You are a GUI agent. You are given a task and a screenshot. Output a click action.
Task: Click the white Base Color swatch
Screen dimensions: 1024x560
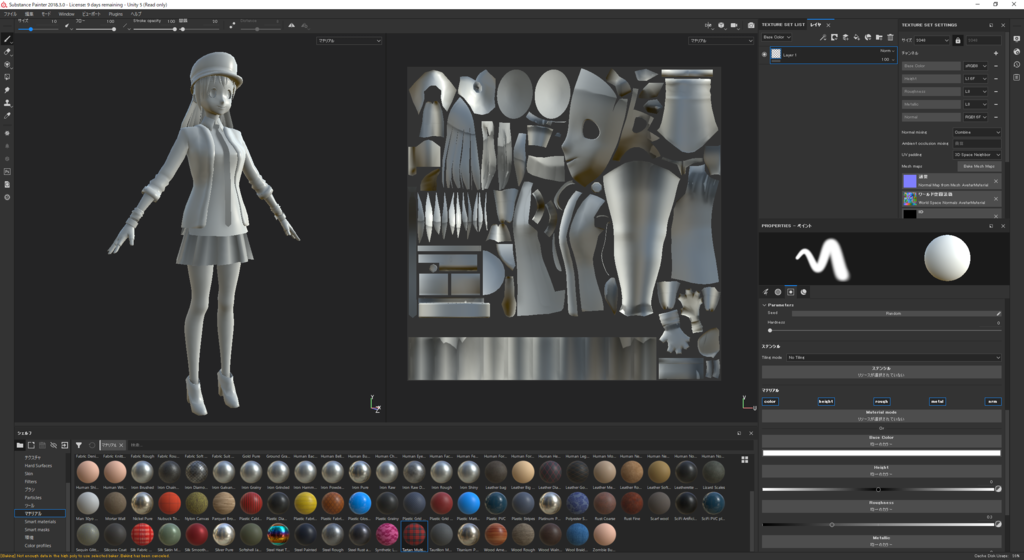(881, 453)
